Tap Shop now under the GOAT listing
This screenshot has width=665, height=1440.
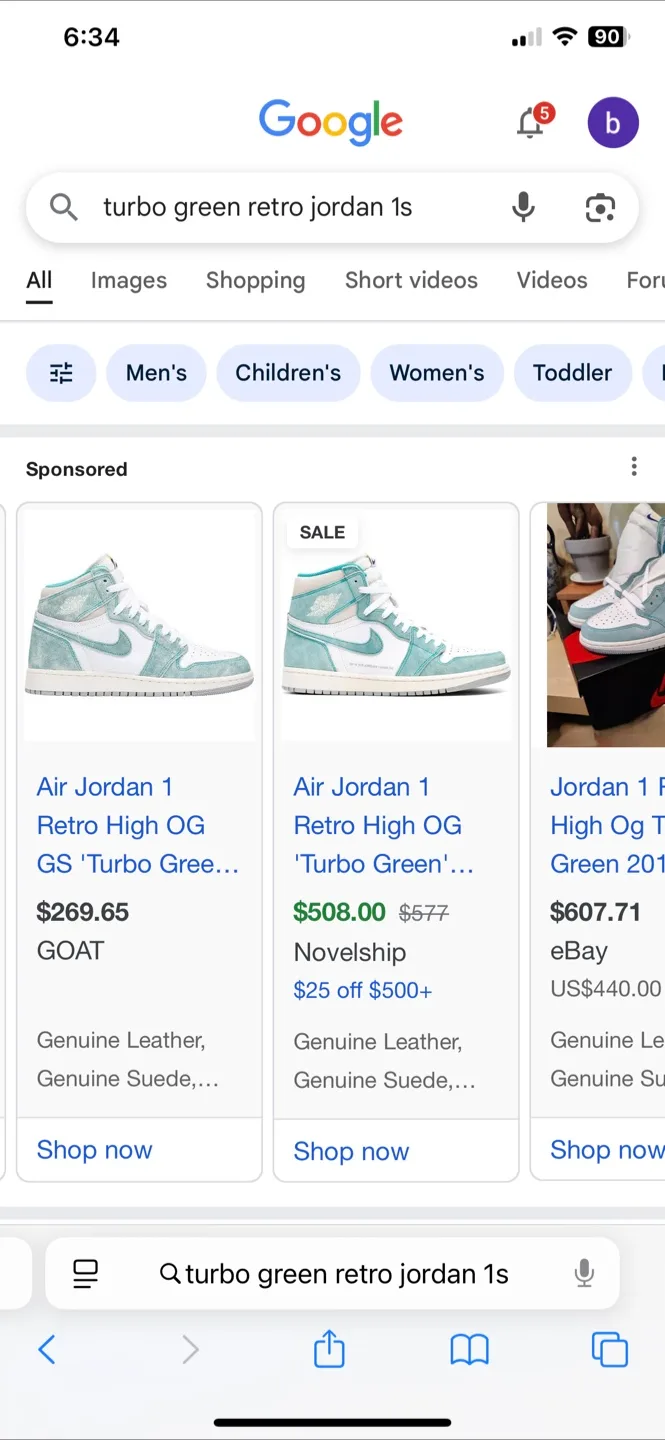tap(94, 1150)
